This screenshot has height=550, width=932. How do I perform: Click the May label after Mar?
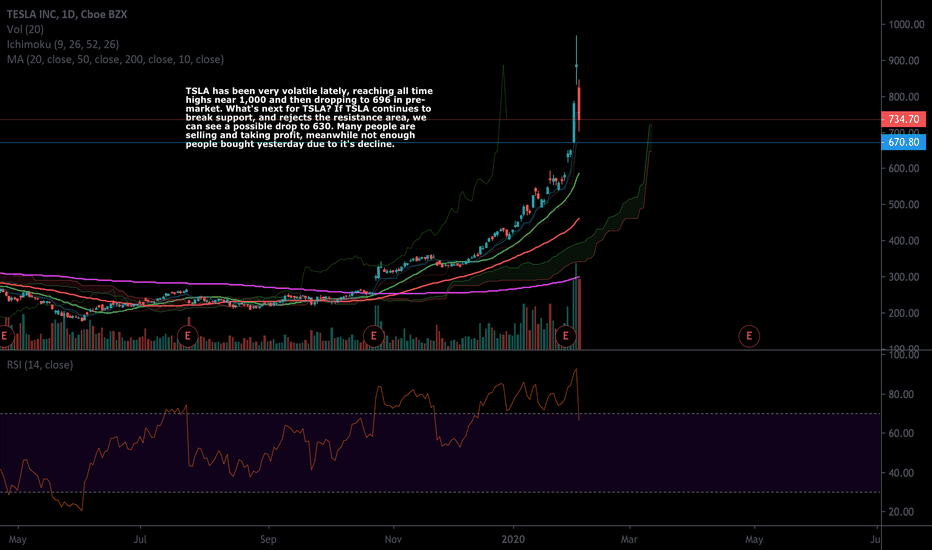coord(754,540)
